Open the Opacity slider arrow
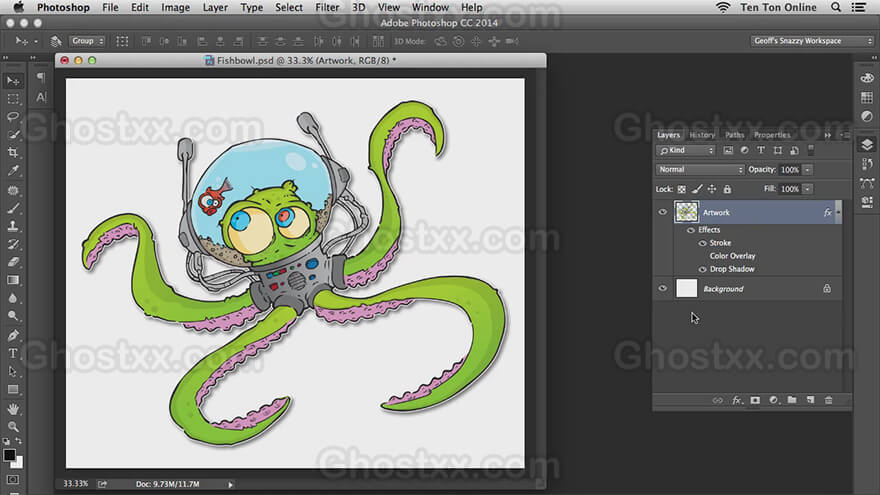 click(808, 169)
